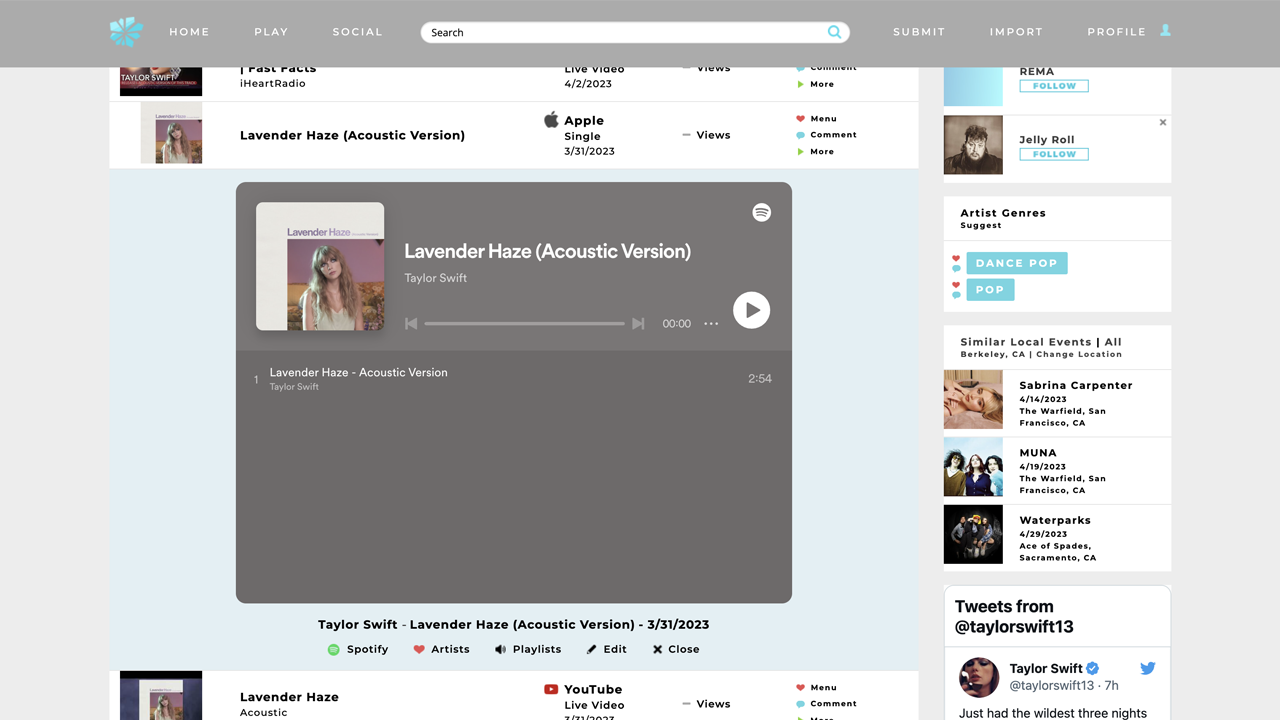1280x720 pixels.
Task: Click the Twitter bird icon
Action: click(1148, 668)
